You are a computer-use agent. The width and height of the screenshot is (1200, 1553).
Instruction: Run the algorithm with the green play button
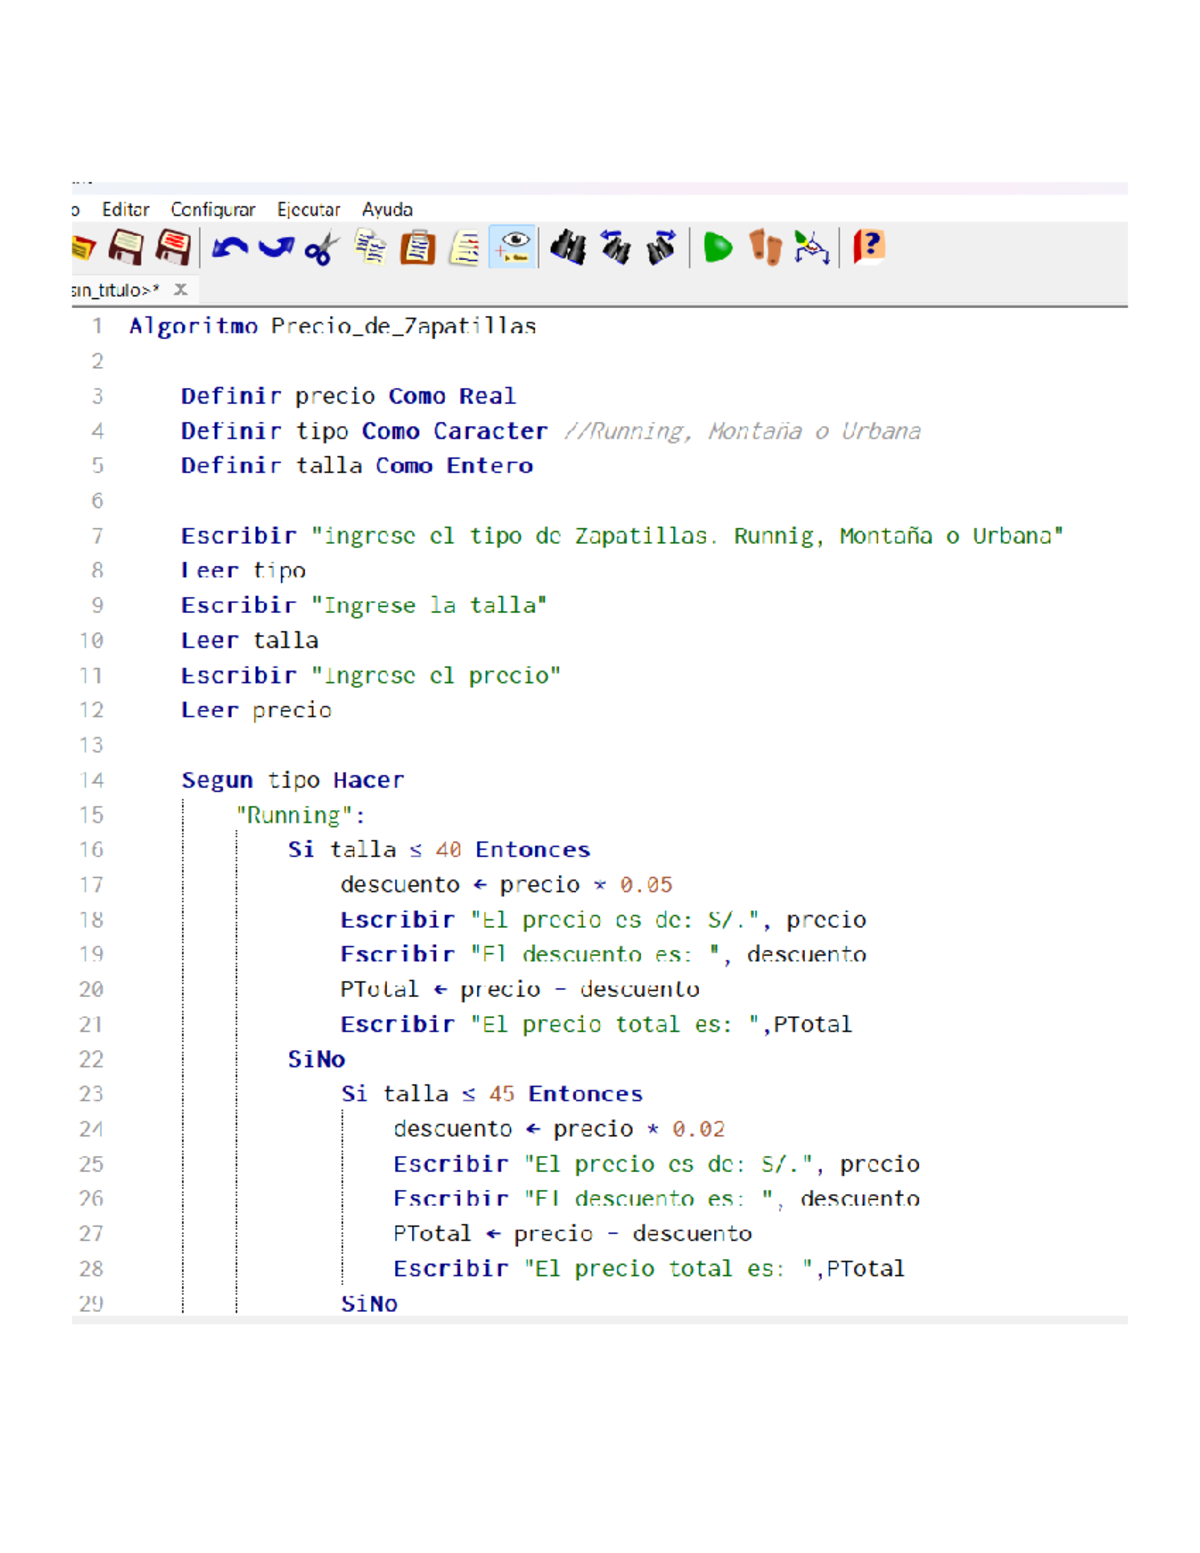717,247
